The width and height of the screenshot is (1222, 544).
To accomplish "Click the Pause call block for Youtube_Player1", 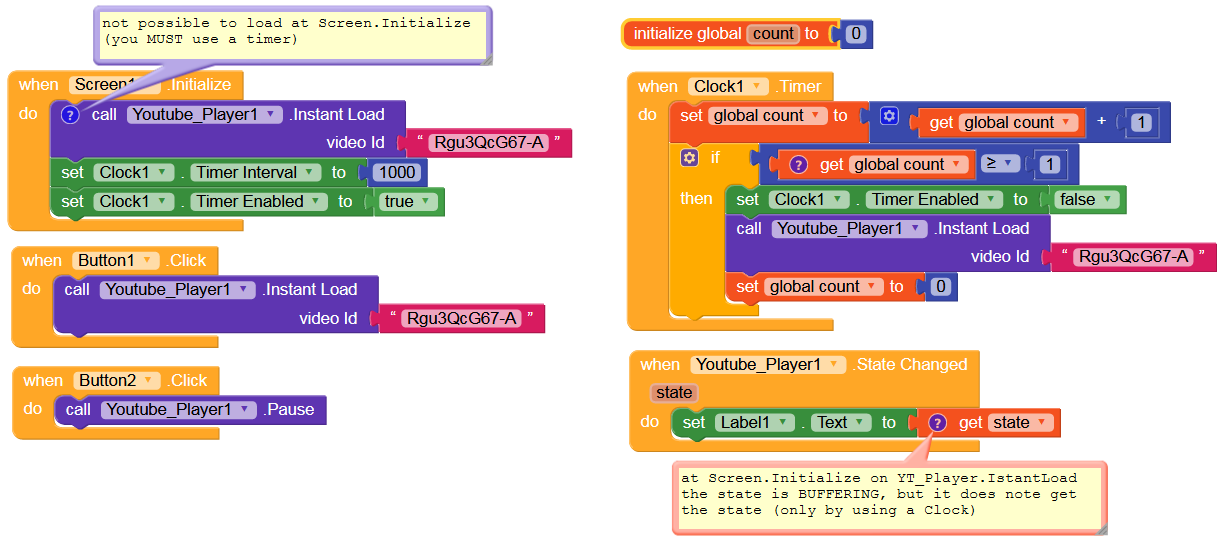I will (x=190, y=410).
